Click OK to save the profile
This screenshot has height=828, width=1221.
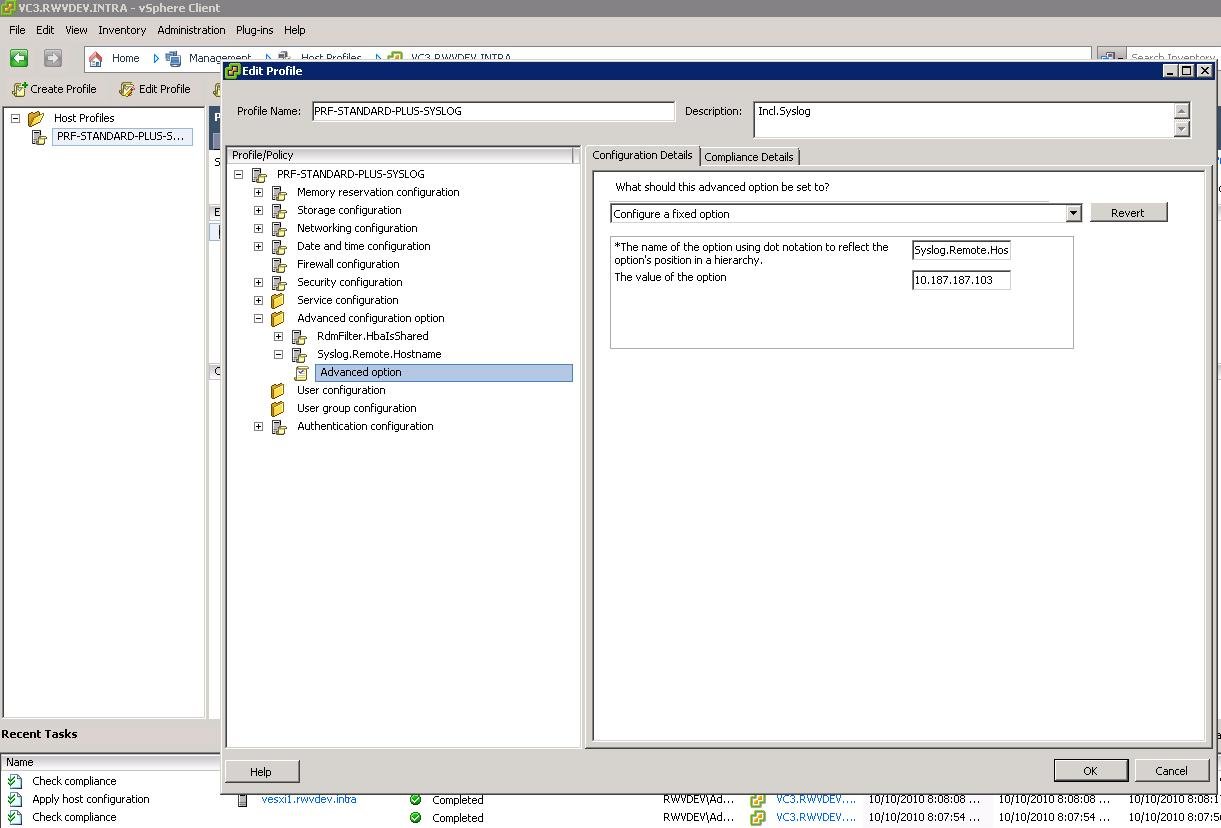click(x=1090, y=770)
